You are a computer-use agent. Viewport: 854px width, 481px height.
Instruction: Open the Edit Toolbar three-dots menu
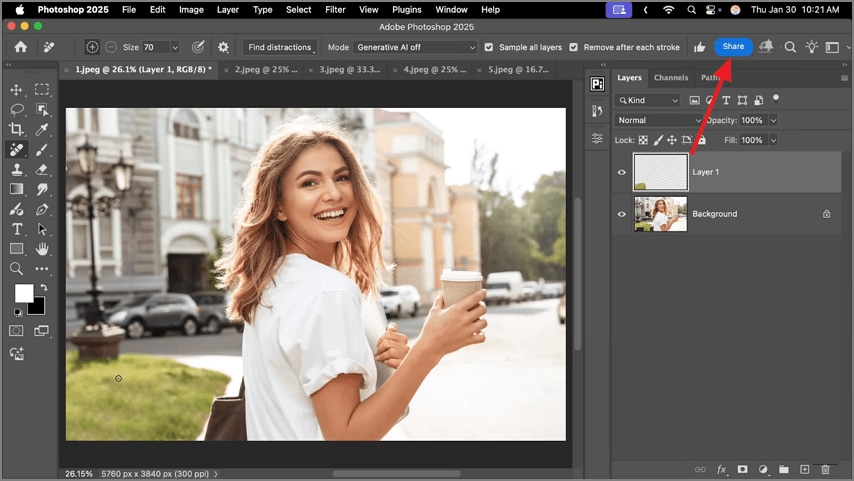[42, 269]
